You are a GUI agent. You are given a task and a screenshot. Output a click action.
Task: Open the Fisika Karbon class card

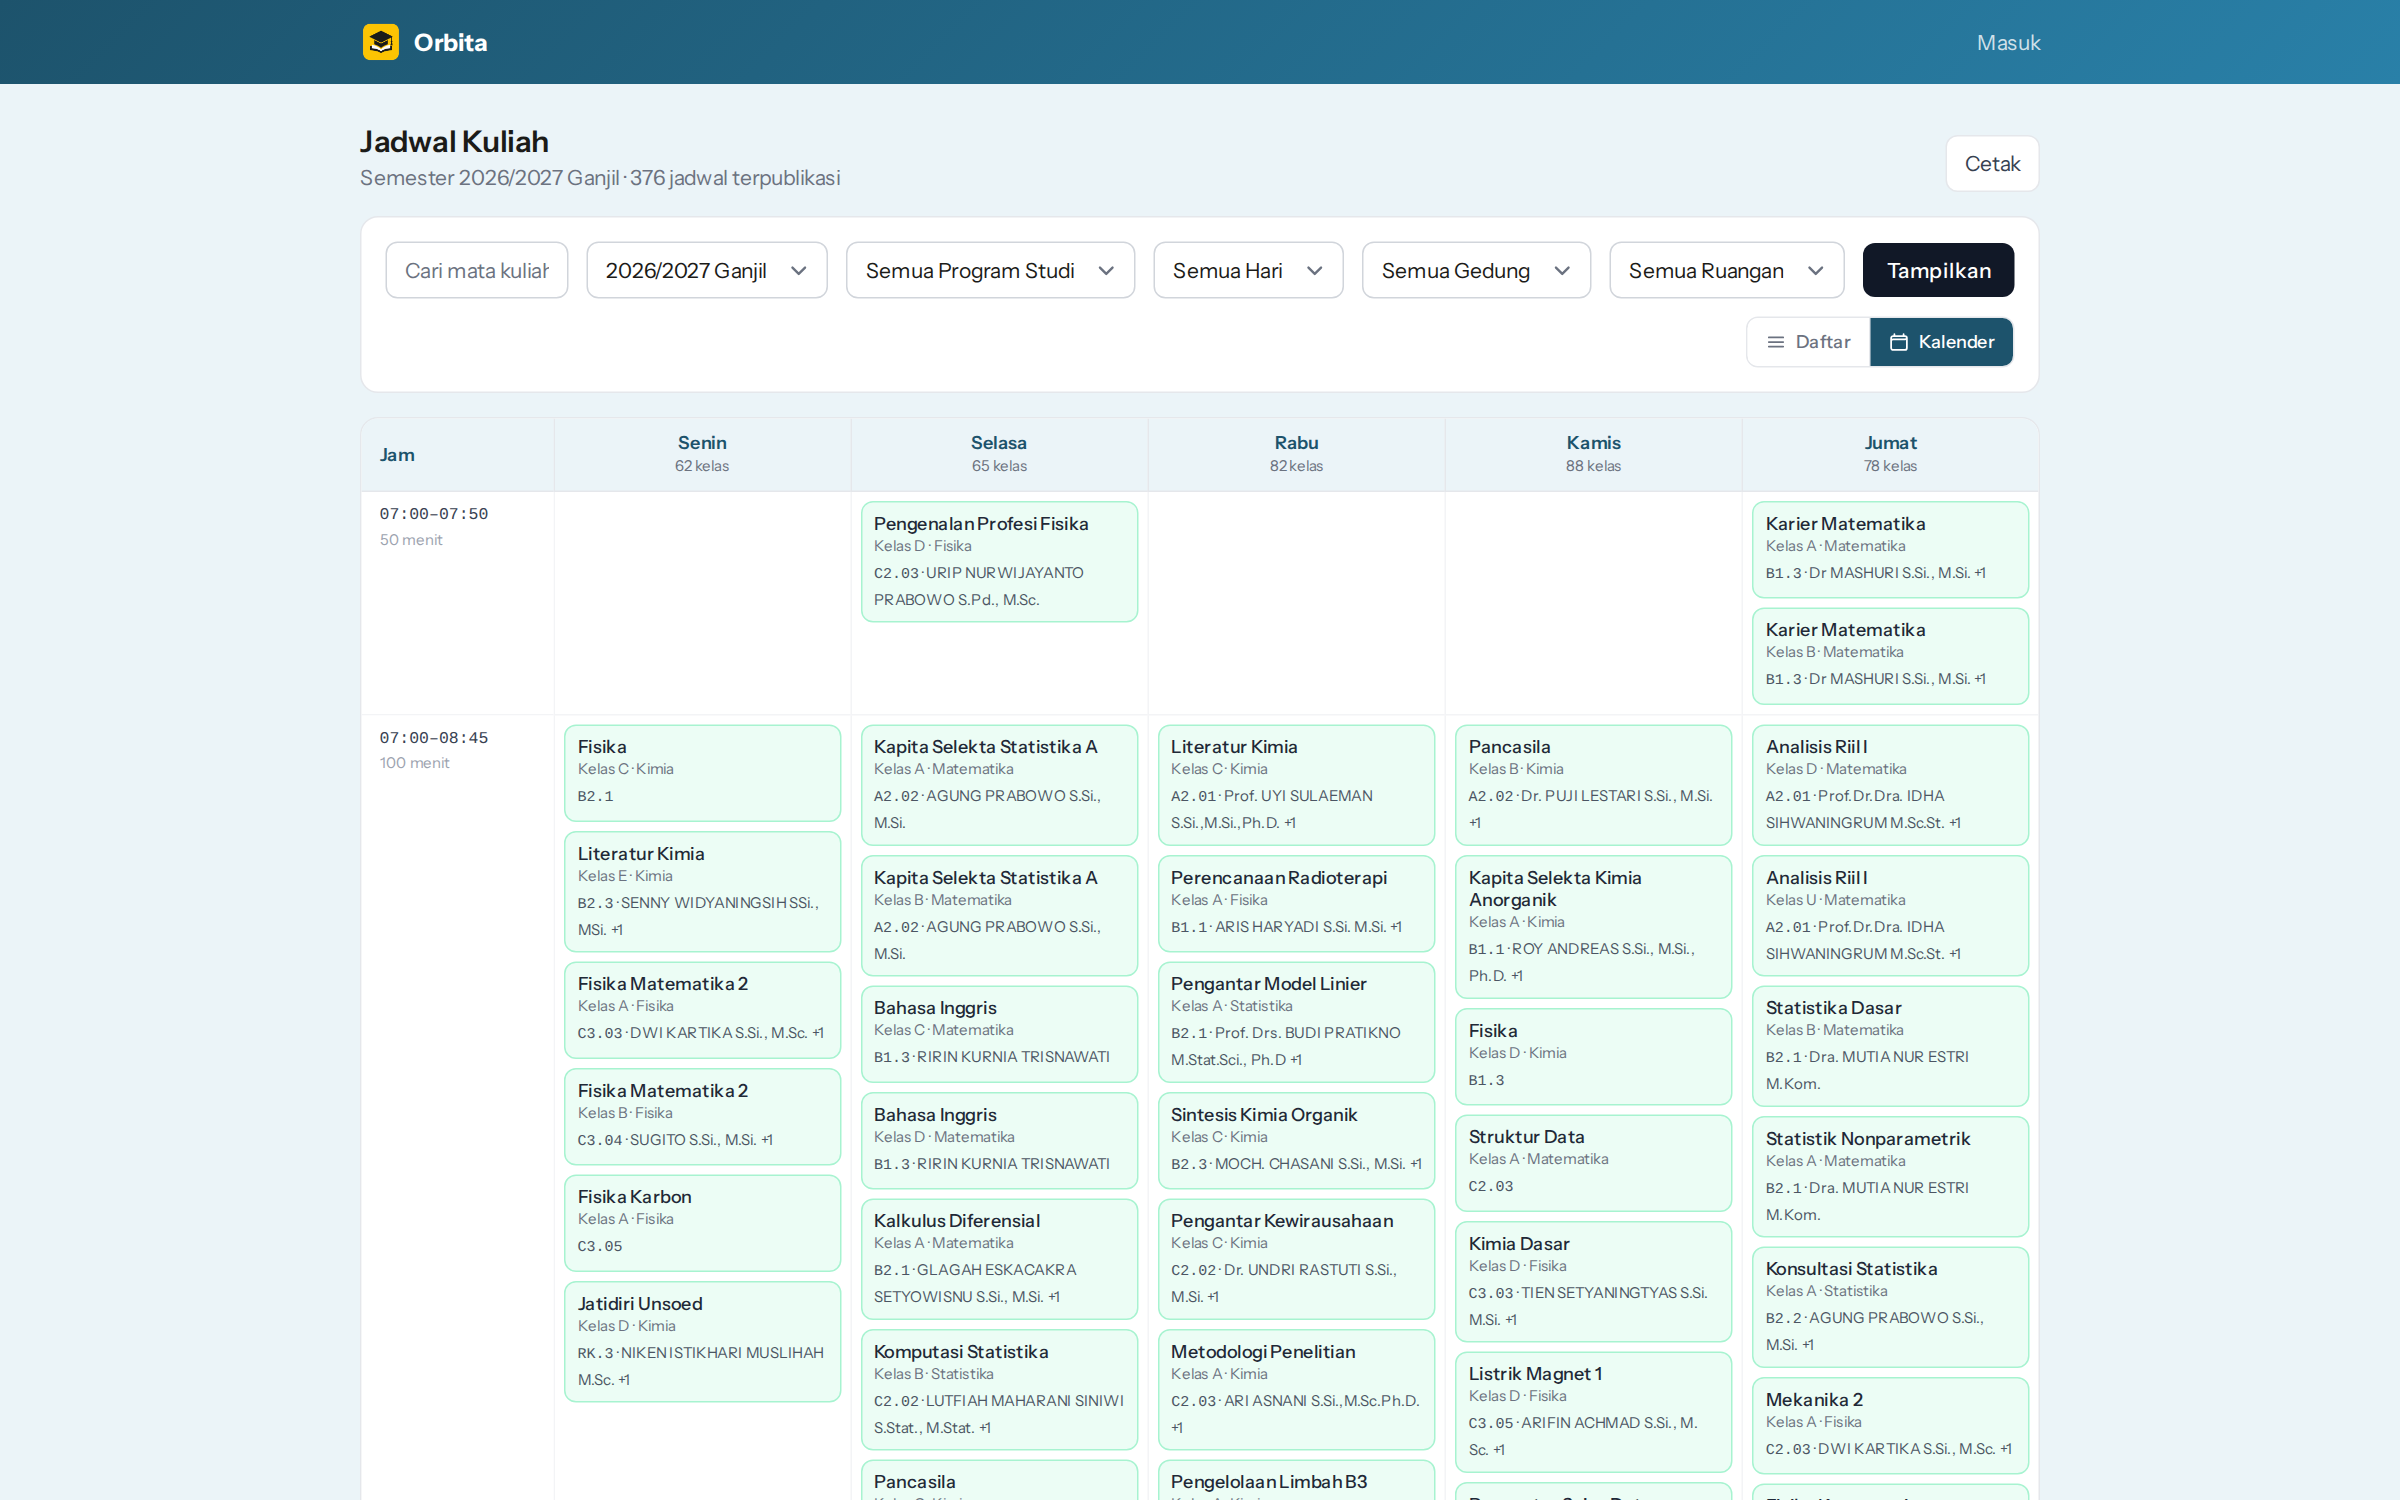click(702, 1222)
